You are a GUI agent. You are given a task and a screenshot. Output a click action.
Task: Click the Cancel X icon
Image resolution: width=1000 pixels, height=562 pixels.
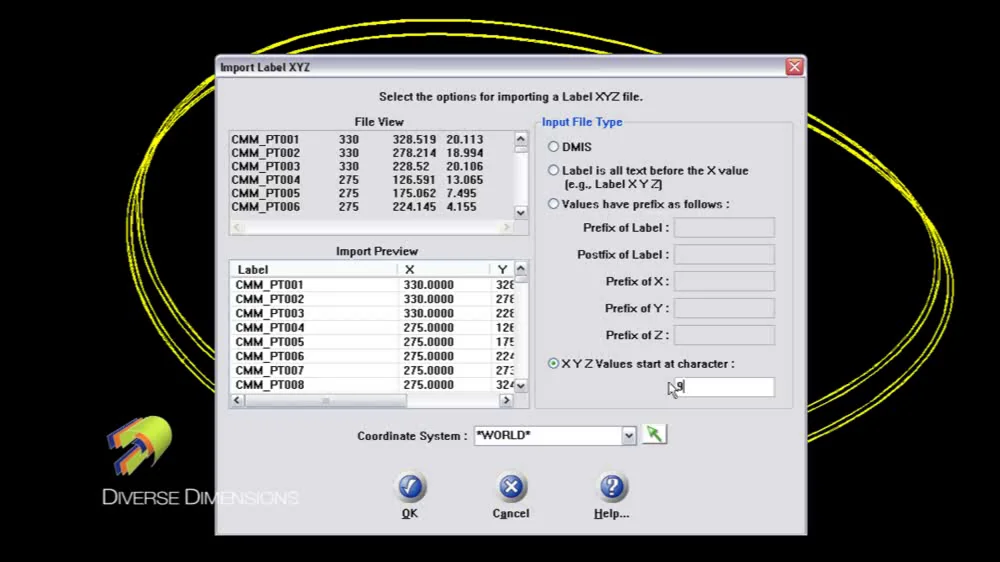(x=511, y=487)
